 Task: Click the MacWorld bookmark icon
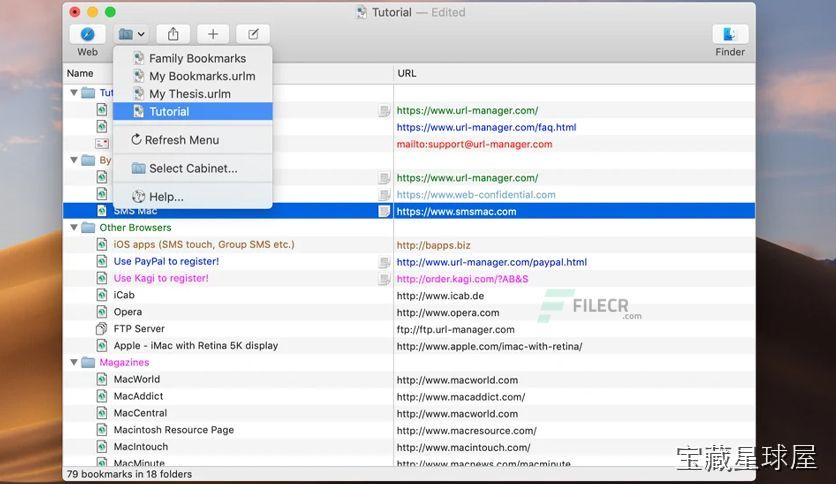click(102, 380)
